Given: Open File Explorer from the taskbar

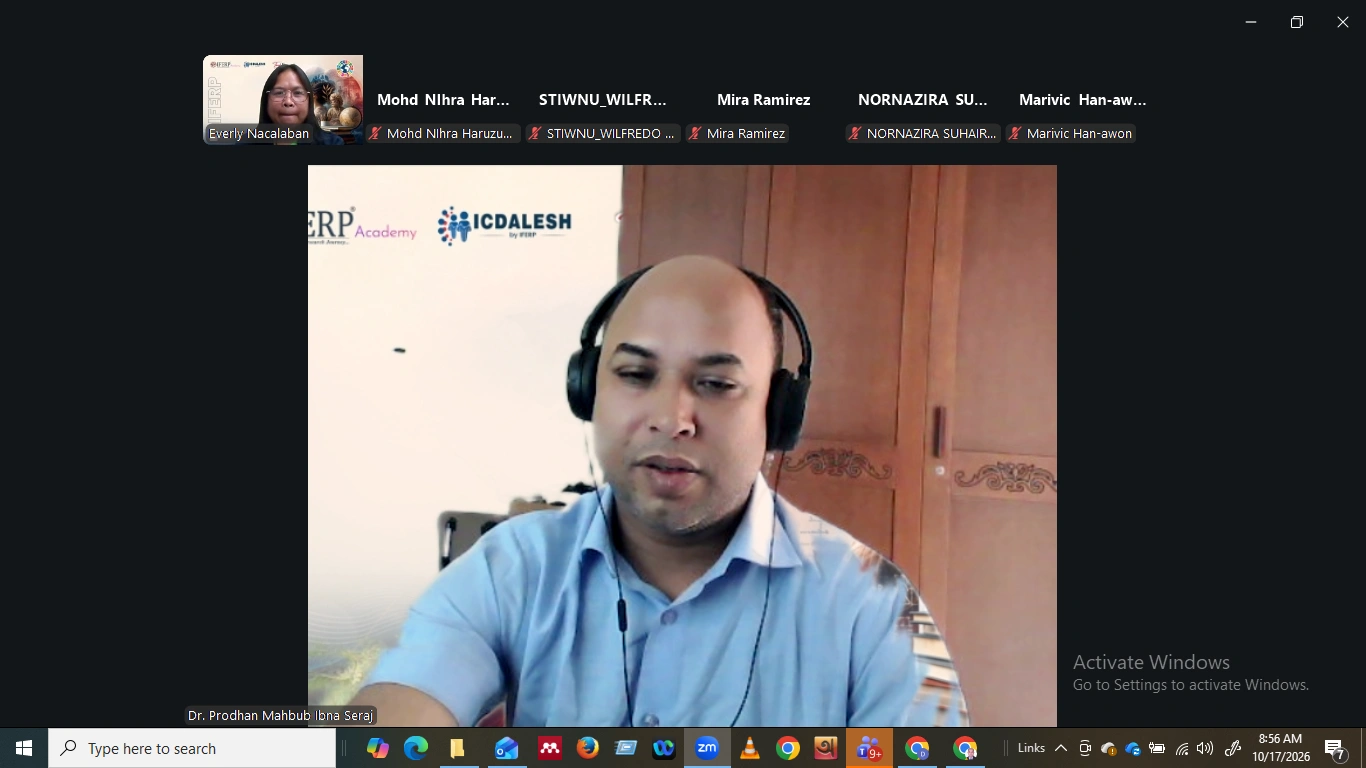Looking at the screenshot, I should pyautogui.click(x=458, y=748).
